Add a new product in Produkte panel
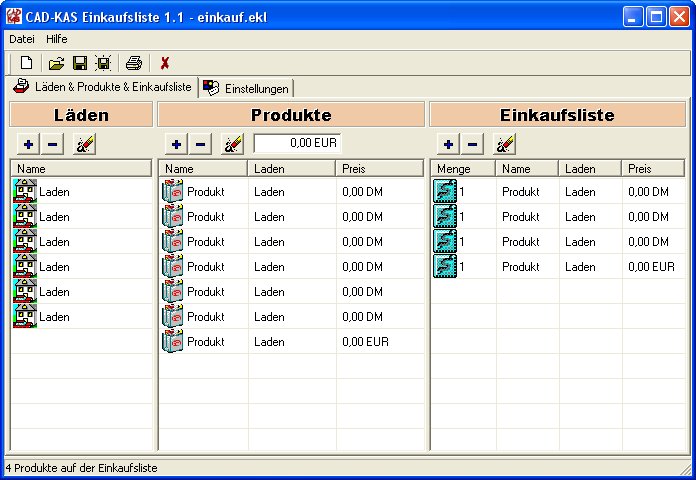 click(176, 144)
